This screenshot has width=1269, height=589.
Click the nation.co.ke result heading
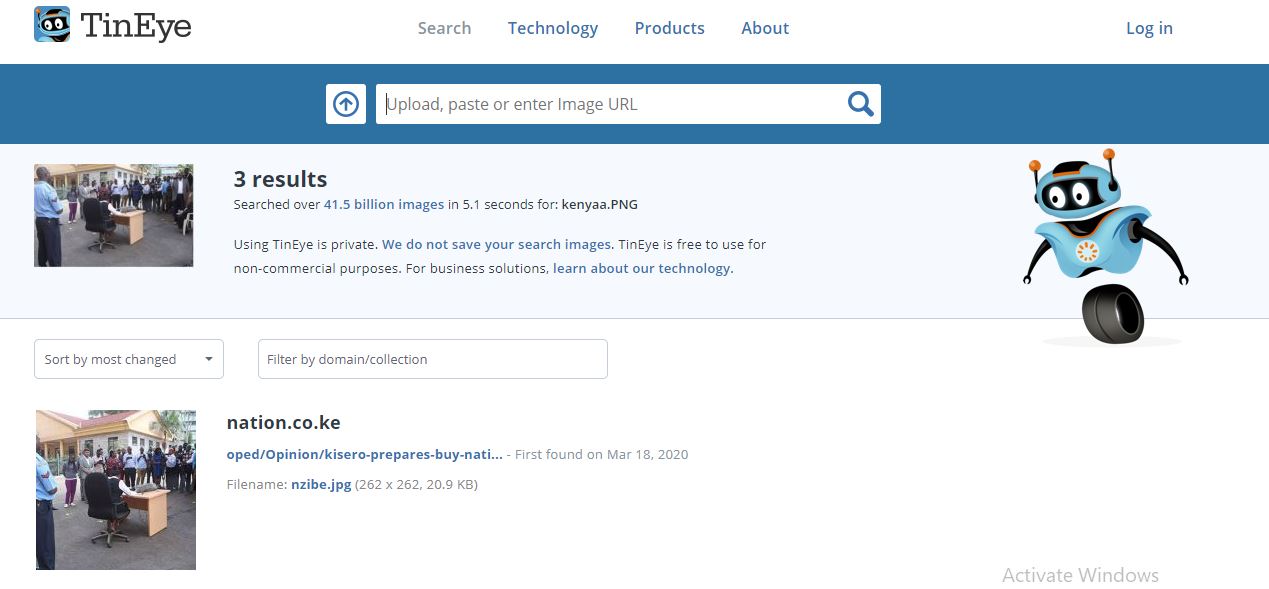coord(283,423)
